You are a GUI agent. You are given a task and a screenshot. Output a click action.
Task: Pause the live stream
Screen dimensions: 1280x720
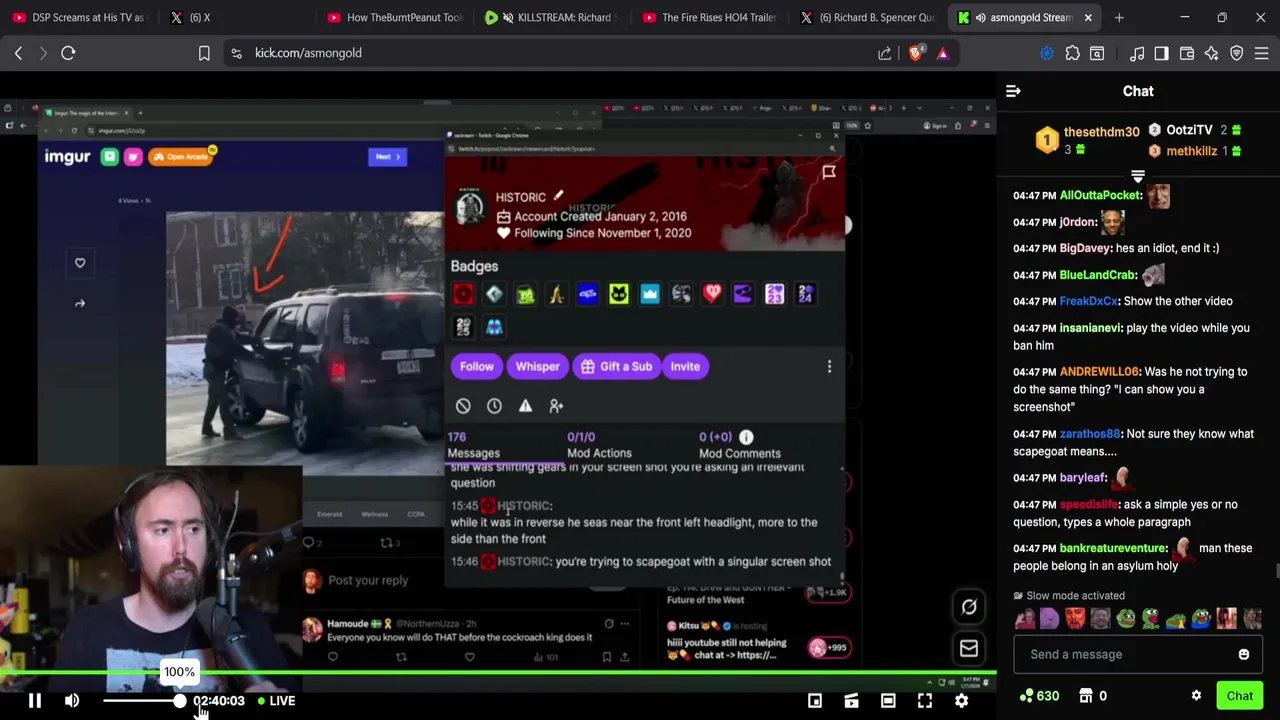(34, 701)
